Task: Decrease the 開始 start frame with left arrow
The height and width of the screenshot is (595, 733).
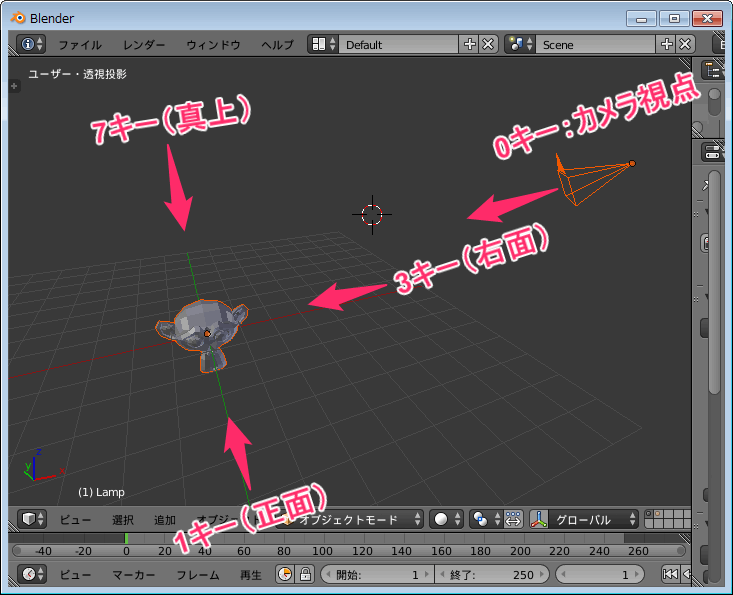Action: [328, 574]
